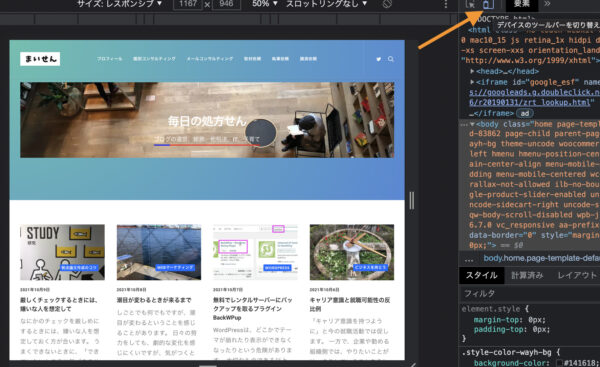
Task: Switch to the 要素 panel tab
Action: tap(522, 4)
